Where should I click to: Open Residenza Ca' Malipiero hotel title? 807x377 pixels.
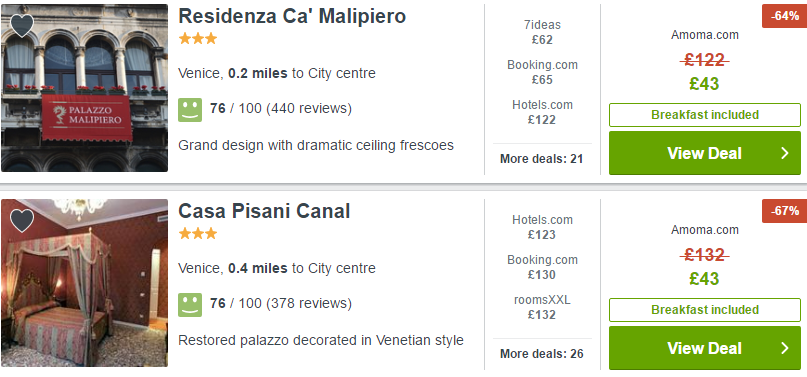tap(292, 16)
